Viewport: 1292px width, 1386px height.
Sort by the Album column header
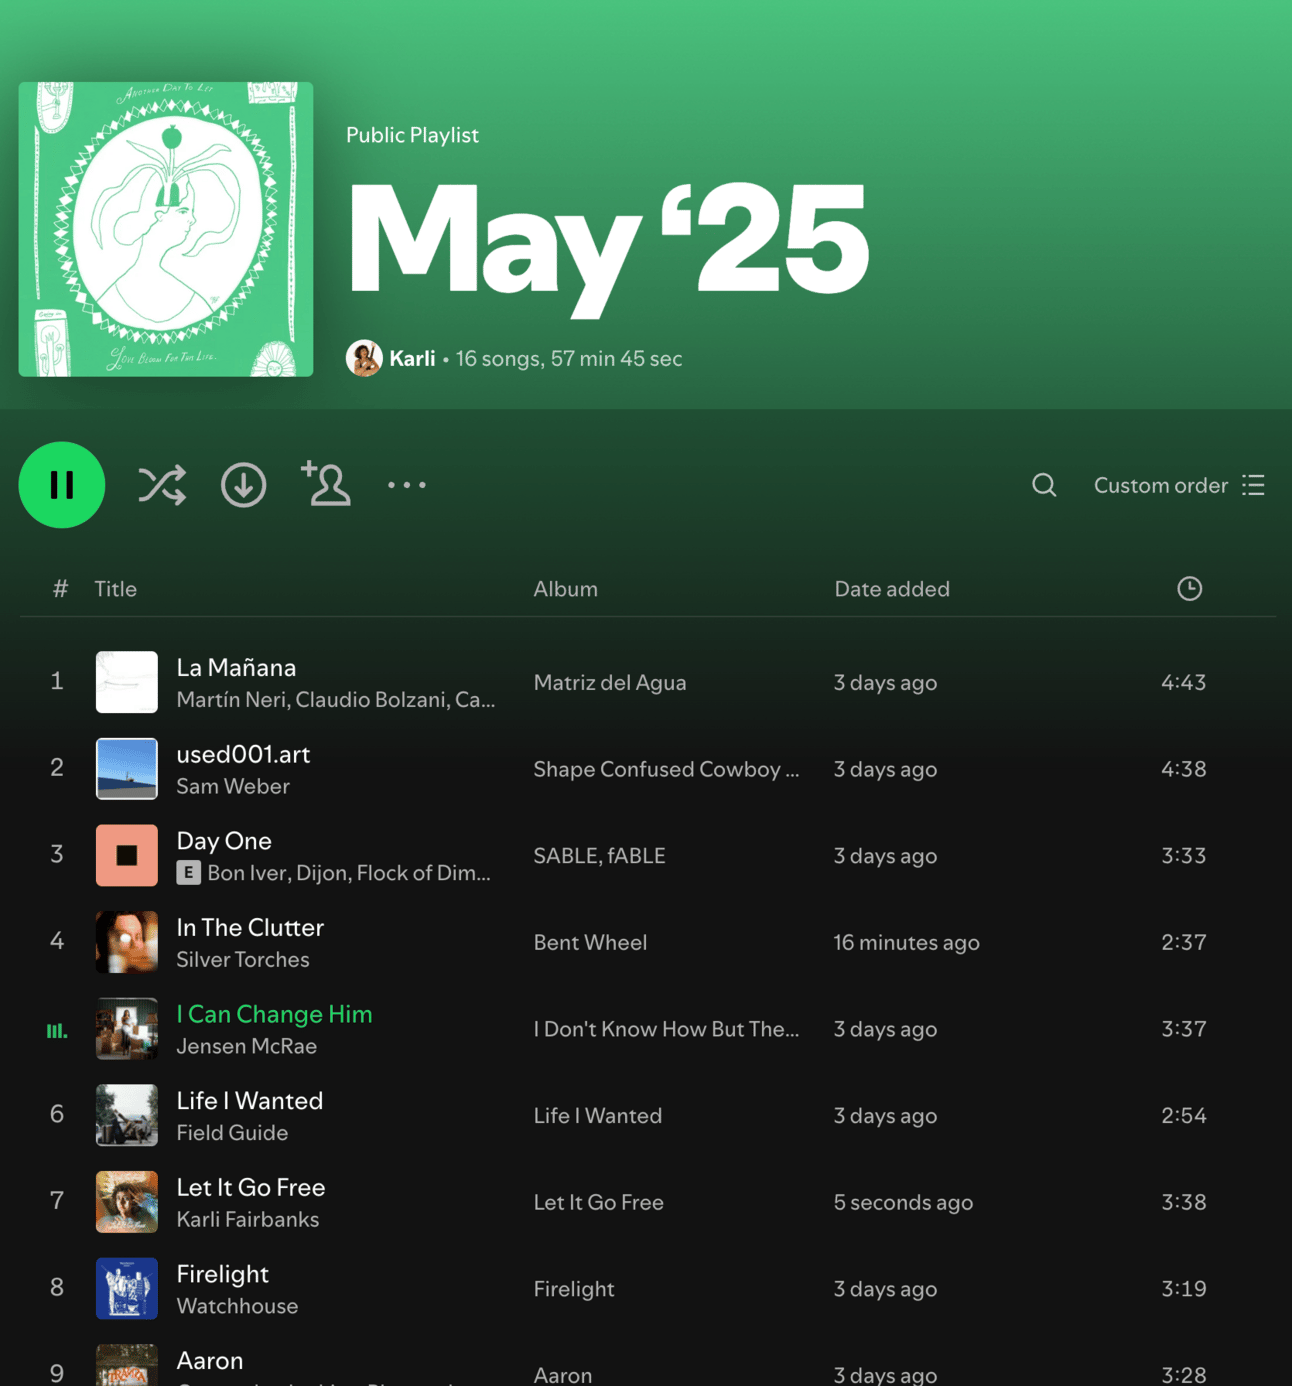pos(566,589)
